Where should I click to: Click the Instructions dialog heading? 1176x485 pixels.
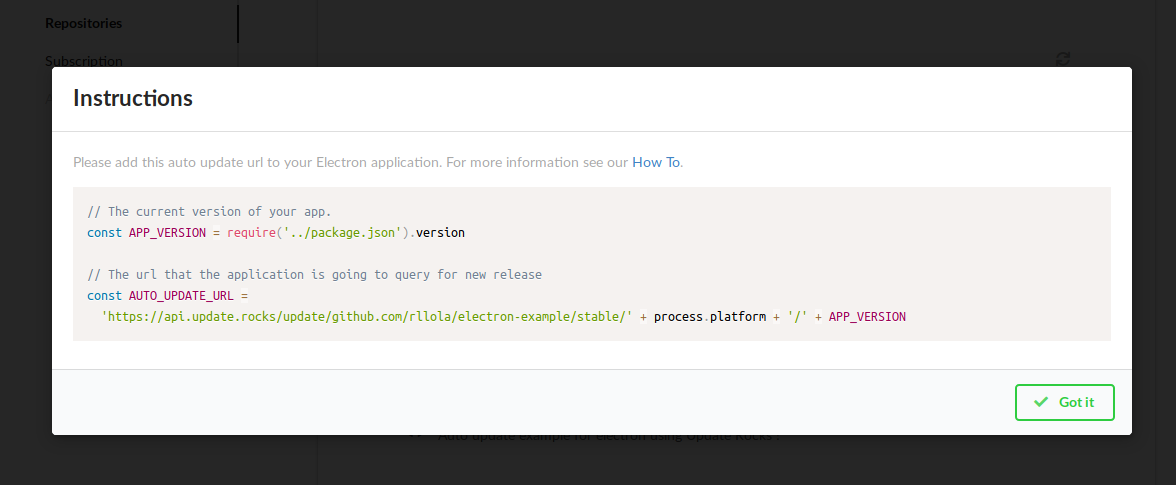click(133, 98)
